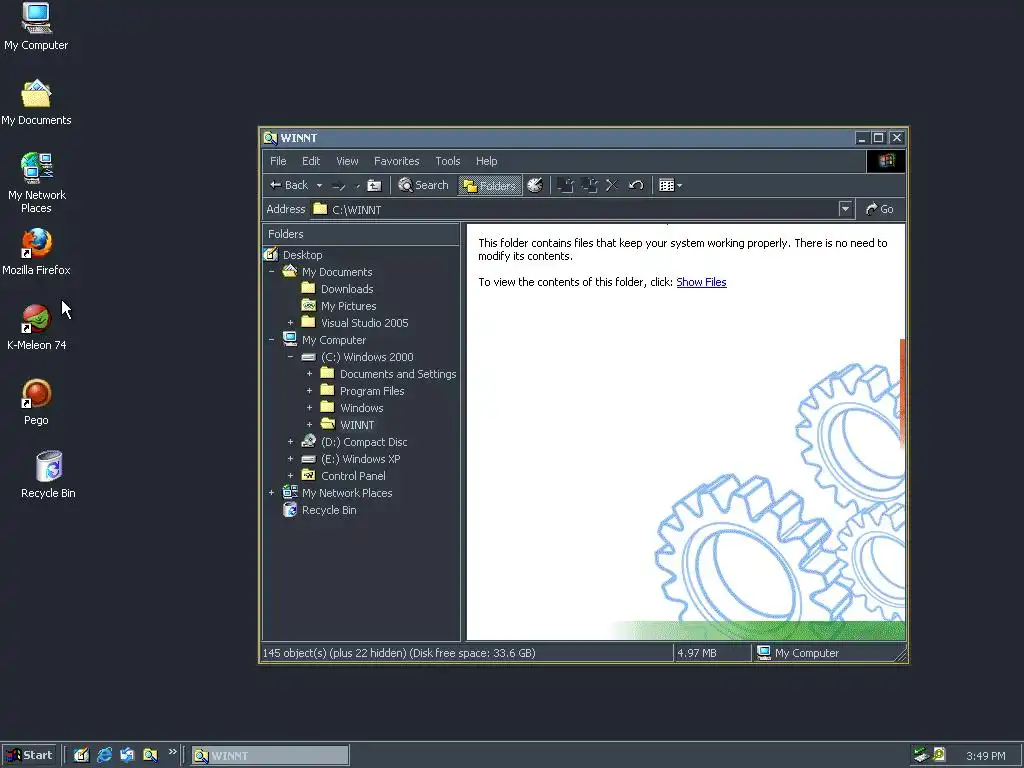Click the Delete X toolbar icon
Image resolution: width=1024 pixels, height=768 pixels.
click(x=612, y=185)
